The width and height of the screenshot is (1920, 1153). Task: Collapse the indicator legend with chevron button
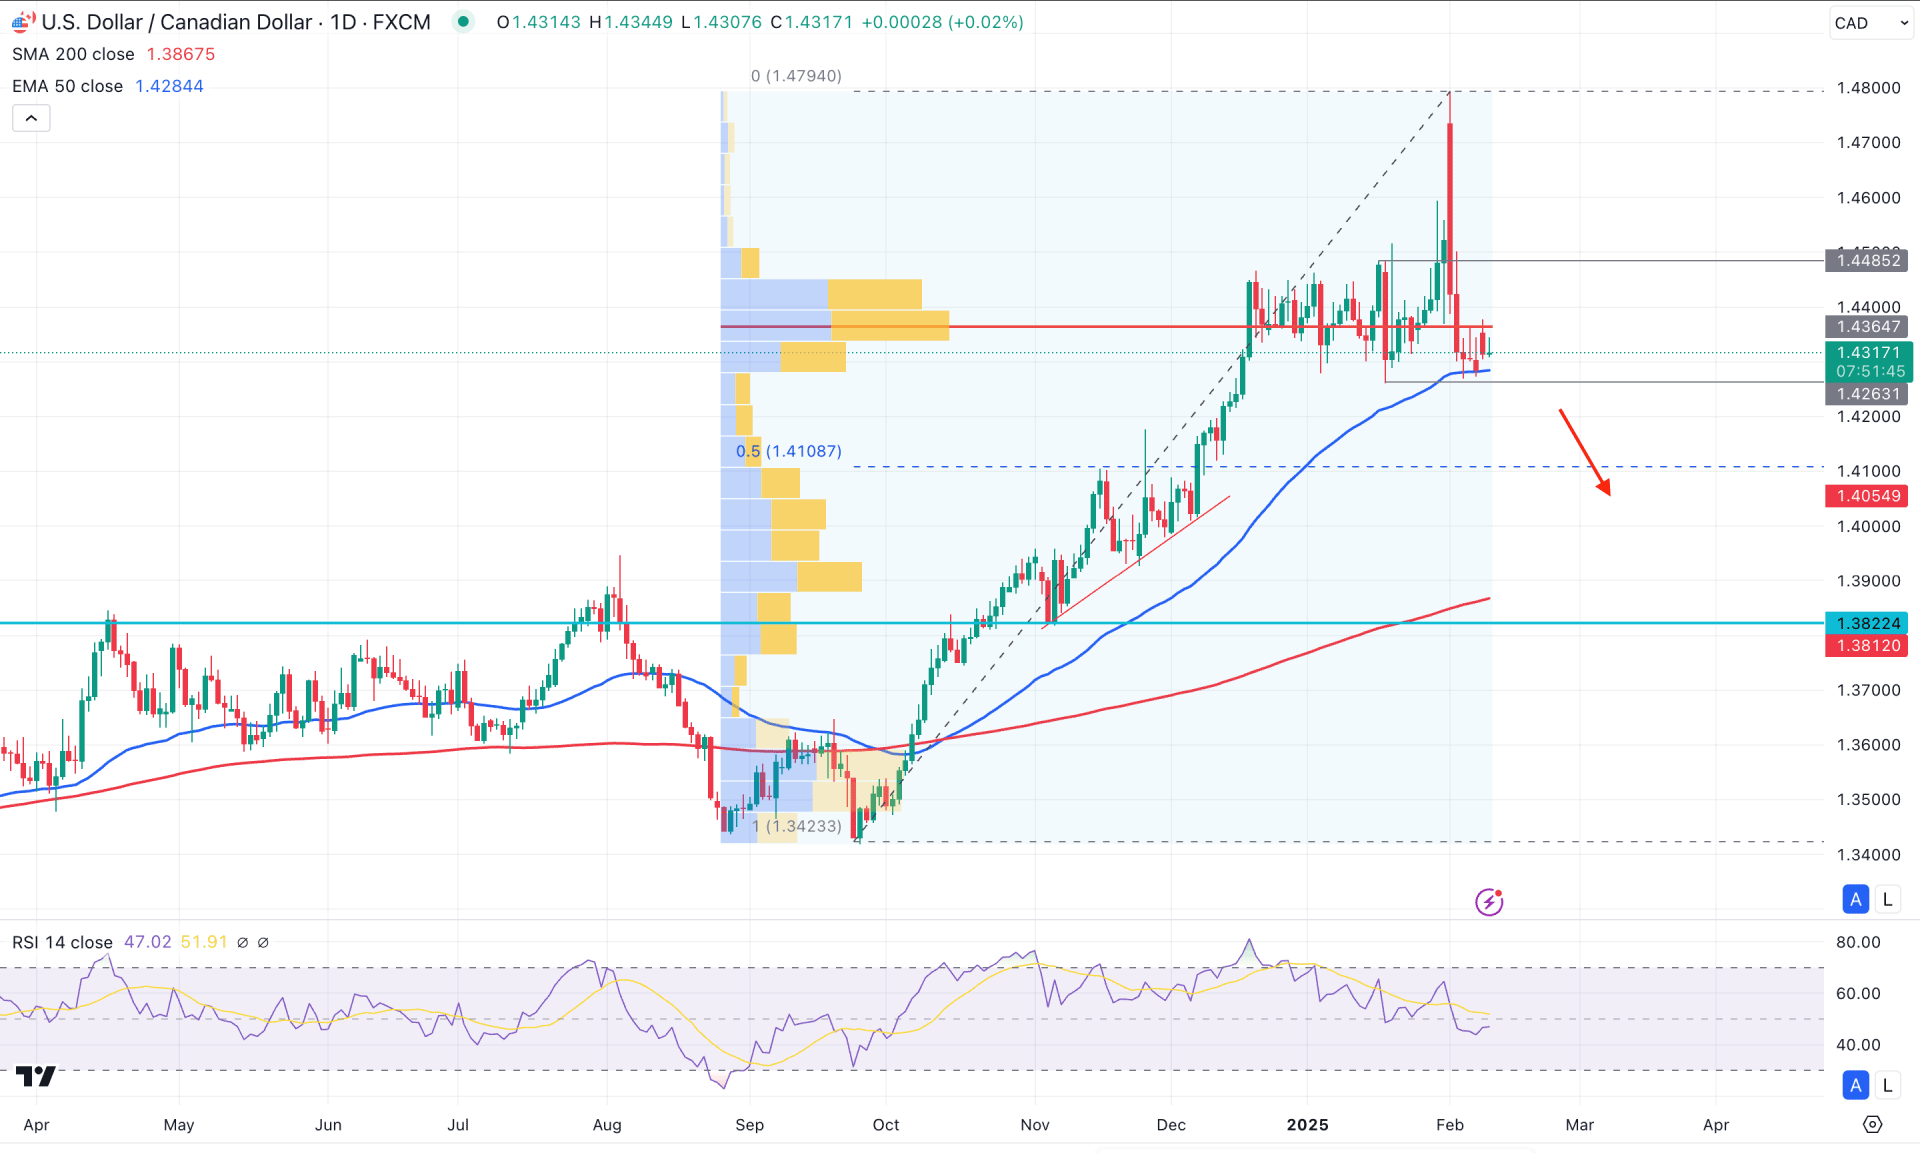coord(31,118)
